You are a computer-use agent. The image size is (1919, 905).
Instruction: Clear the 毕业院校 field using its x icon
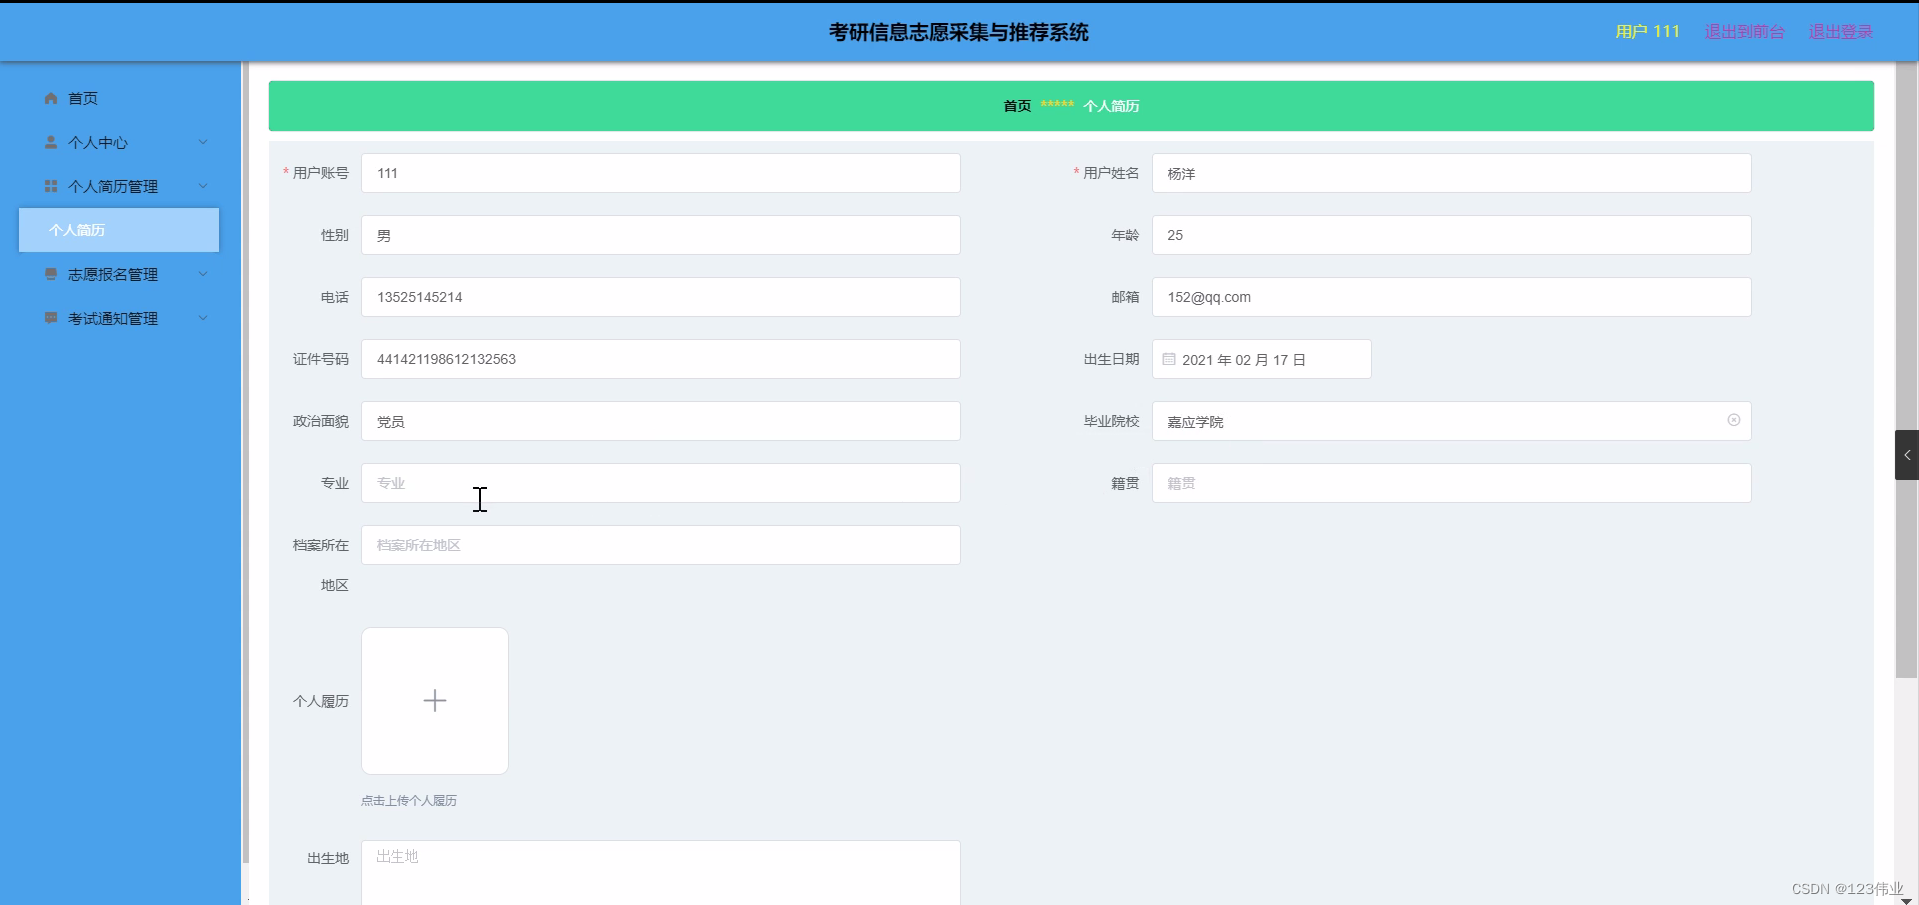pyautogui.click(x=1734, y=420)
